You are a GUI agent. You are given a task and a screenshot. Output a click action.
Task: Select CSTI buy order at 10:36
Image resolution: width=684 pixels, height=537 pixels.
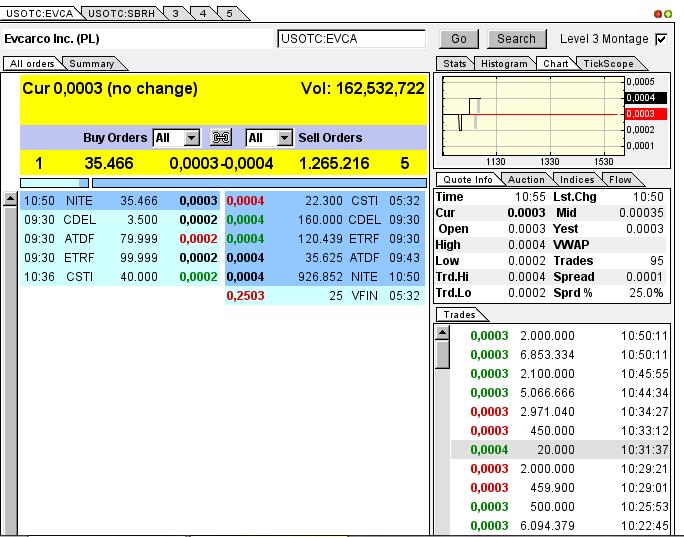point(120,277)
